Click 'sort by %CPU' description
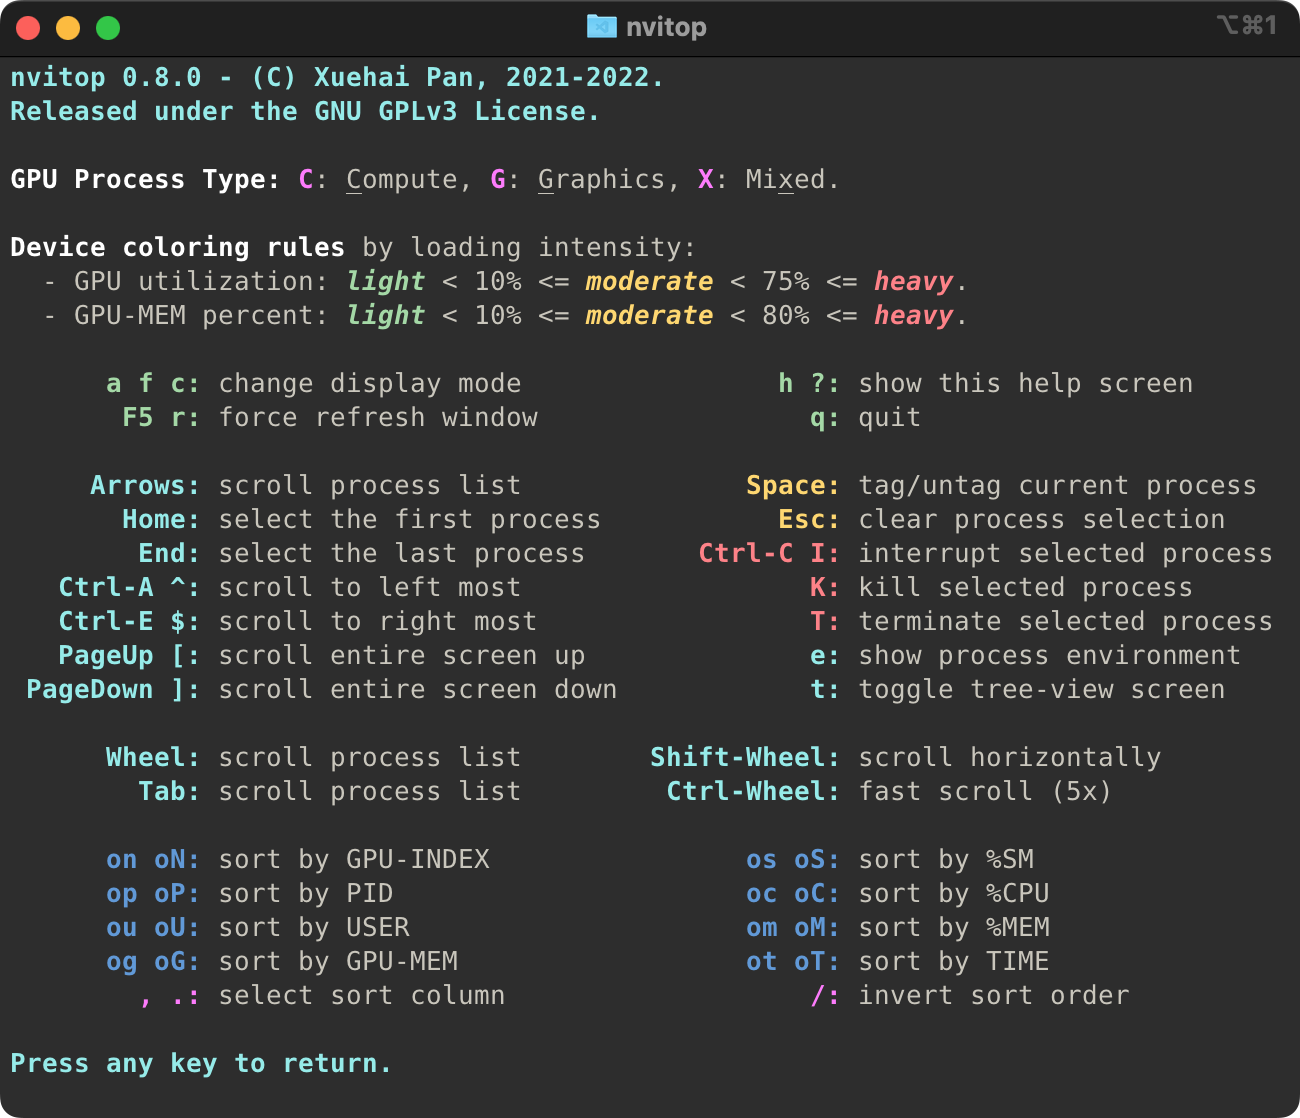 tap(954, 893)
